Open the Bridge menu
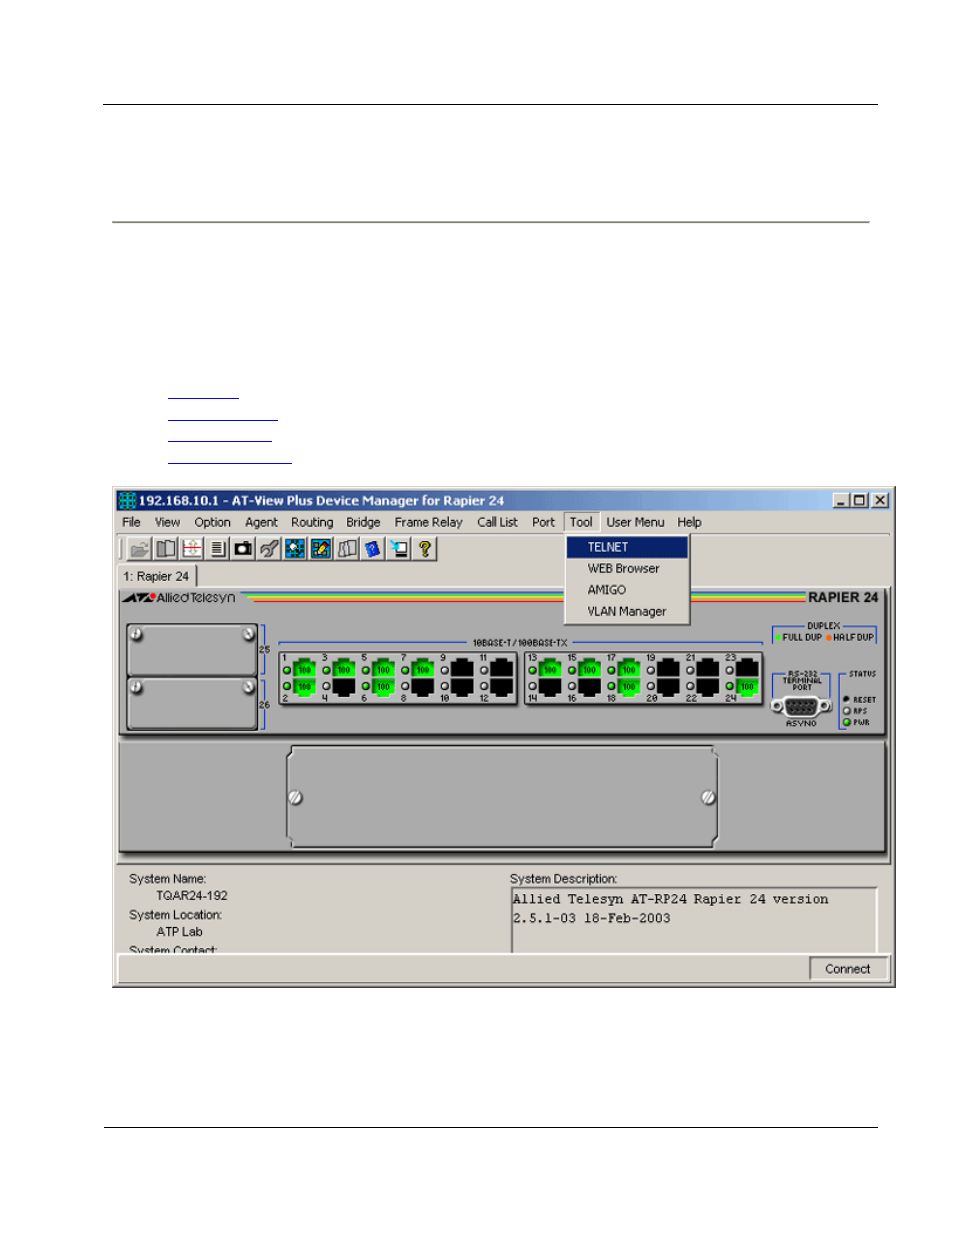 (363, 522)
